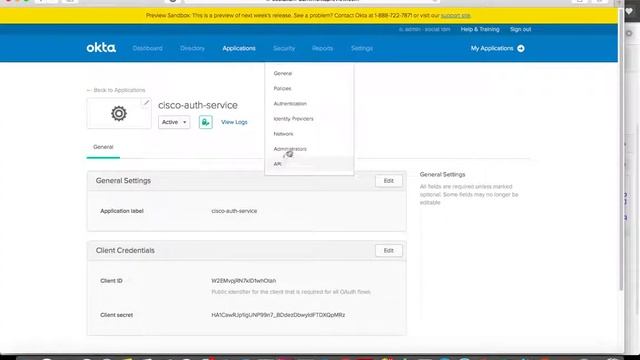Click the heart icon in browser sidebar
Viewport: 640px width, 360px height.
(629, 11)
